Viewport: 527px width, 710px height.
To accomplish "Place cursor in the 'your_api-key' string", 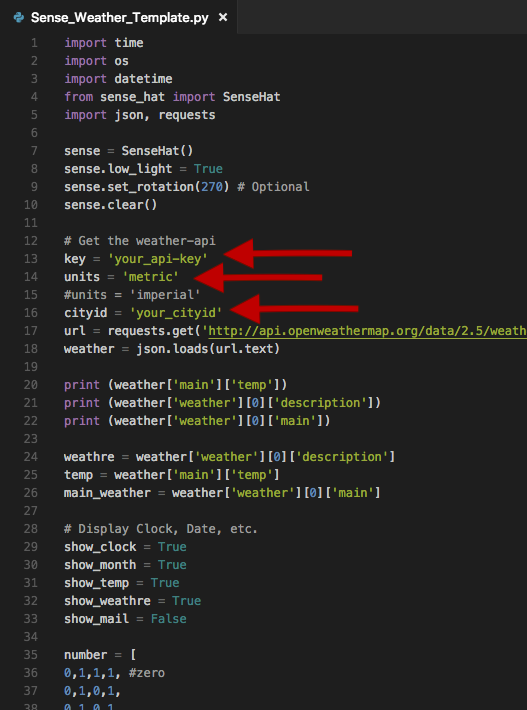I will 158,259.
